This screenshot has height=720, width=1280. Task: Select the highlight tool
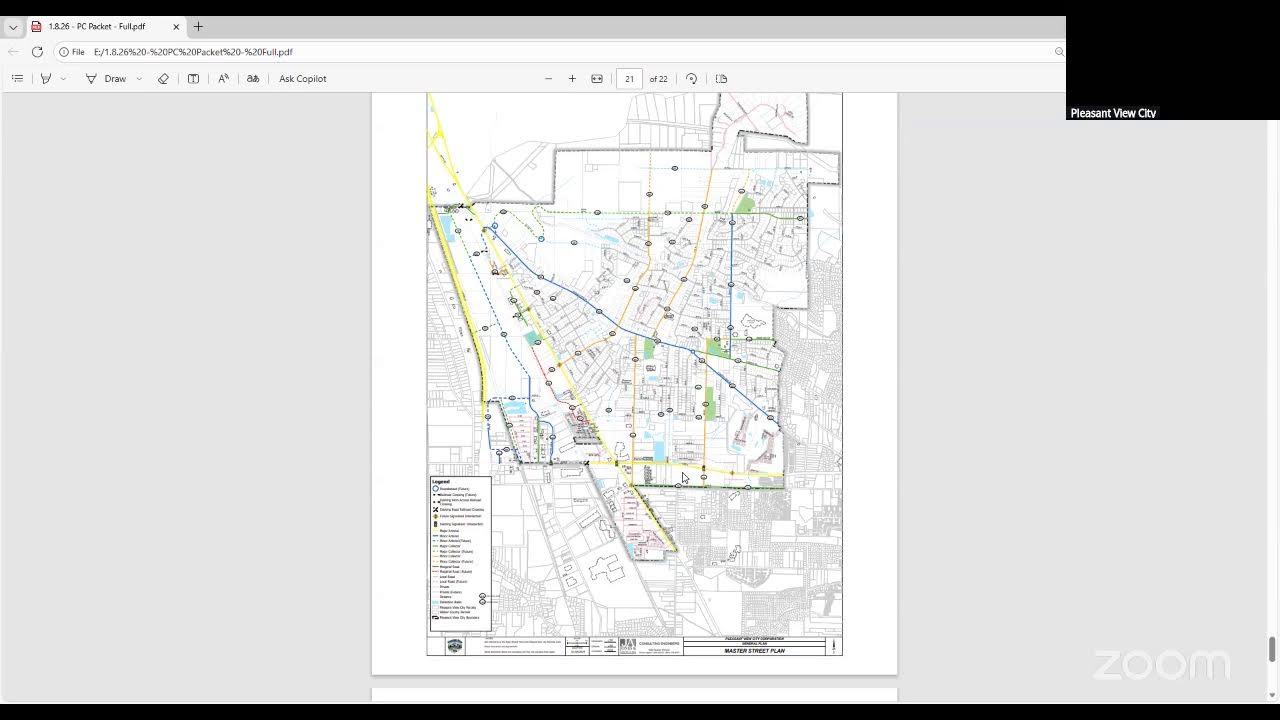pos(45,79)
